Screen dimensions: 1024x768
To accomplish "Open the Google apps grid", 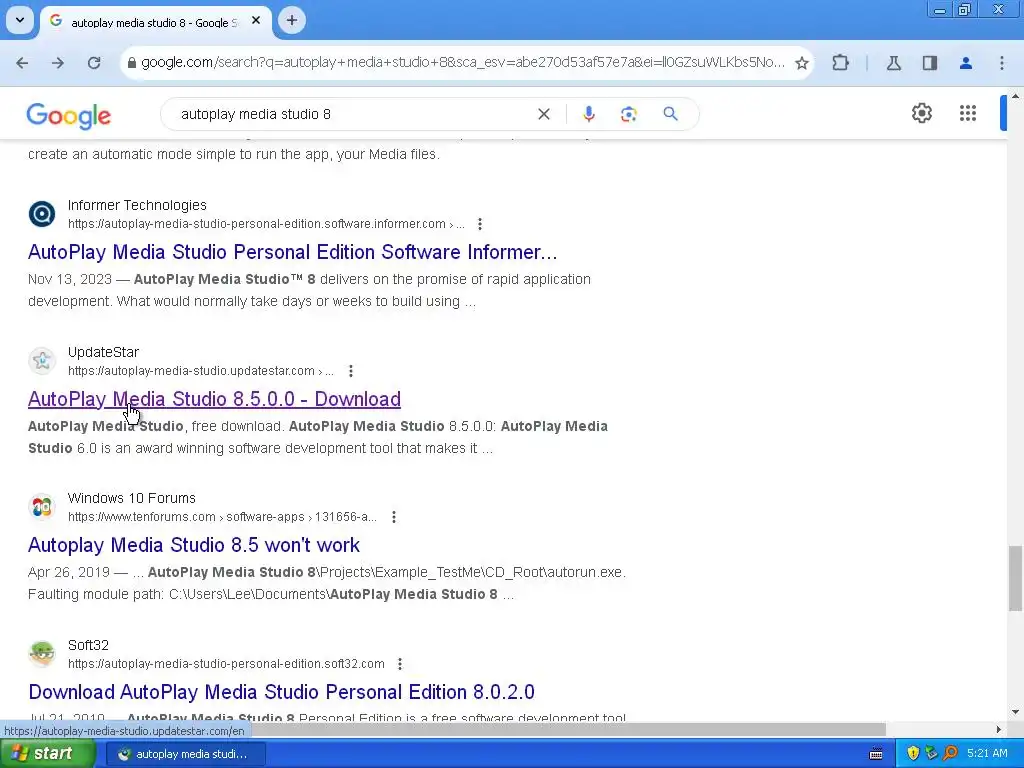I will (968, 113).
